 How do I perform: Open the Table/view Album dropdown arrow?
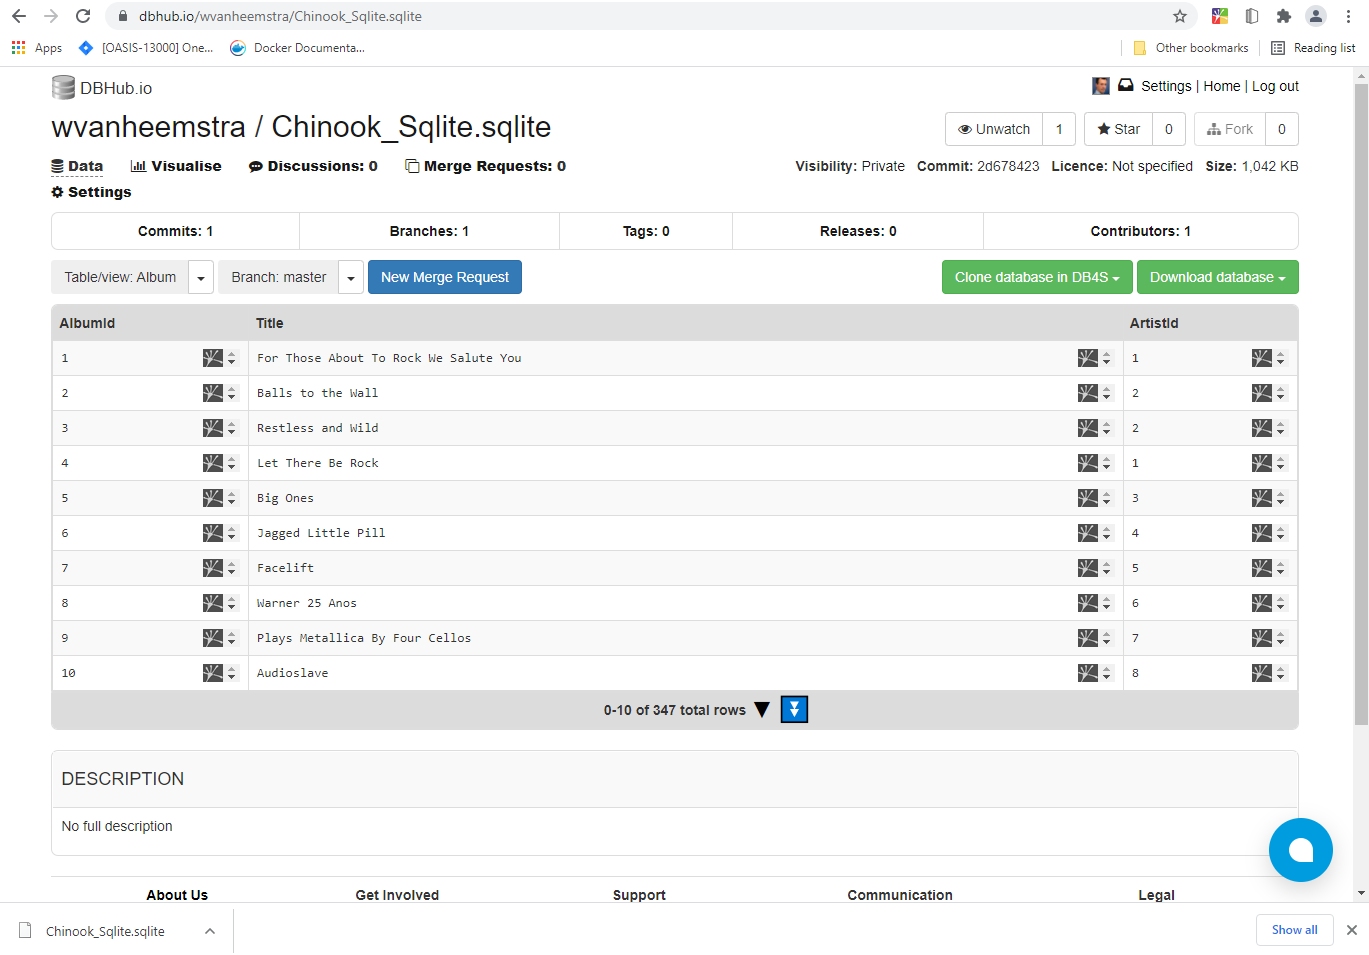click(201, 277)
